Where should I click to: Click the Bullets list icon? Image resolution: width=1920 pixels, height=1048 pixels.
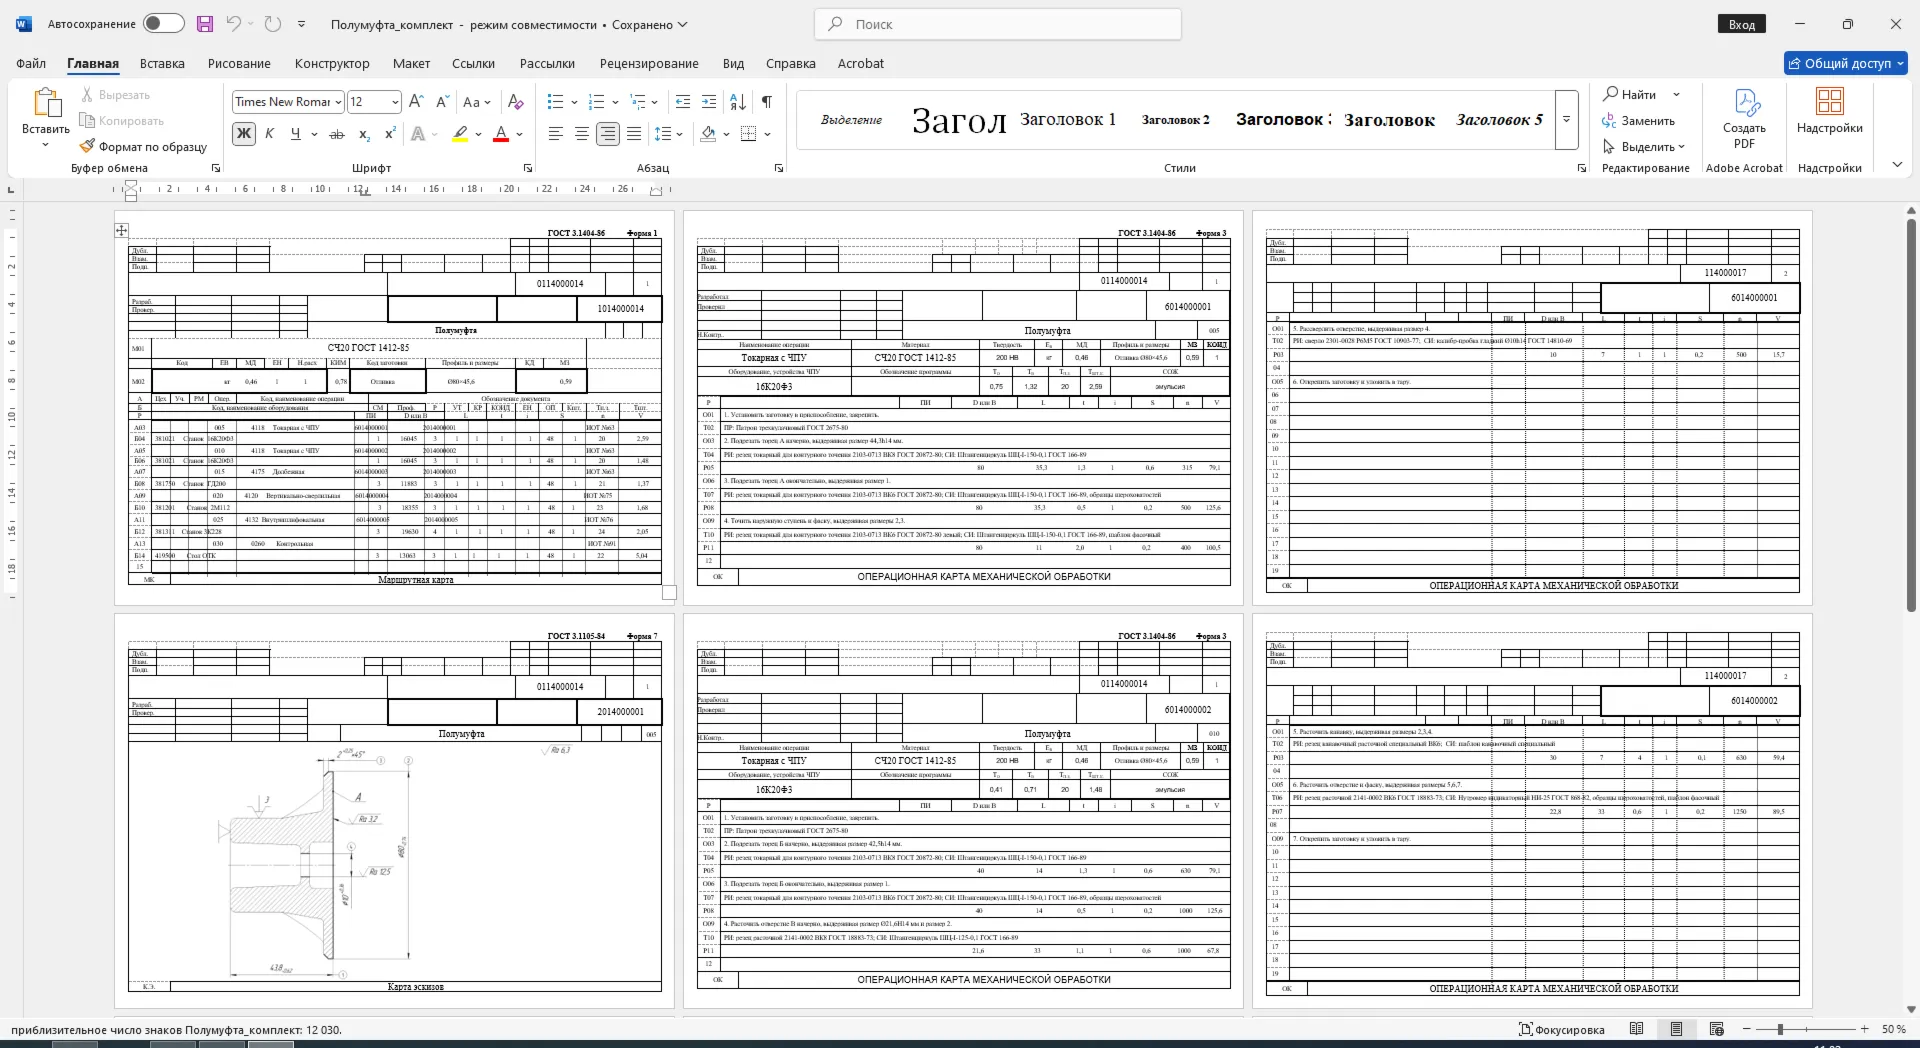[556, 102]
